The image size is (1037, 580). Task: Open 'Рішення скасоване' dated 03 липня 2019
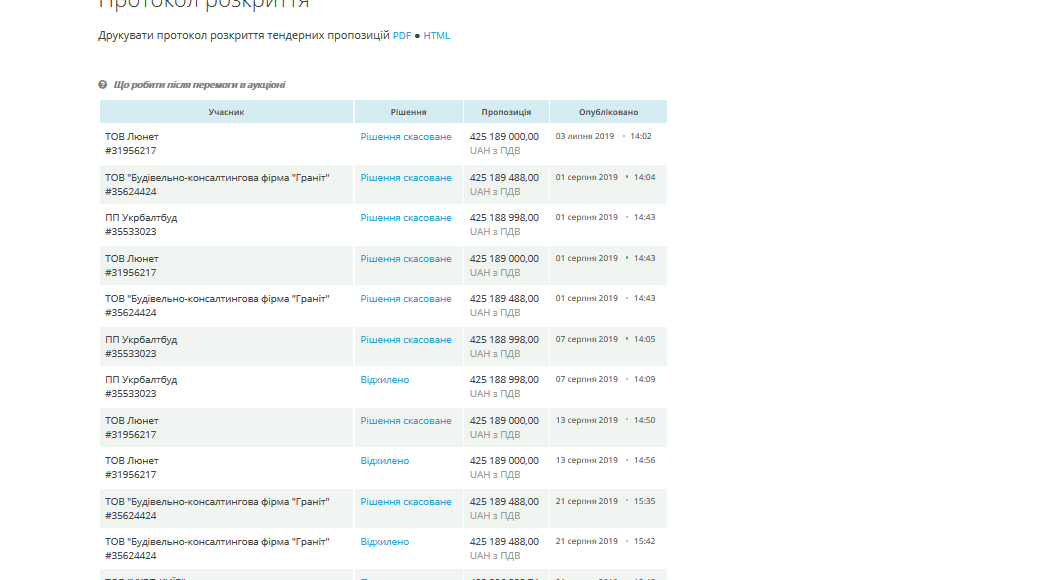[x=406, y=137]
